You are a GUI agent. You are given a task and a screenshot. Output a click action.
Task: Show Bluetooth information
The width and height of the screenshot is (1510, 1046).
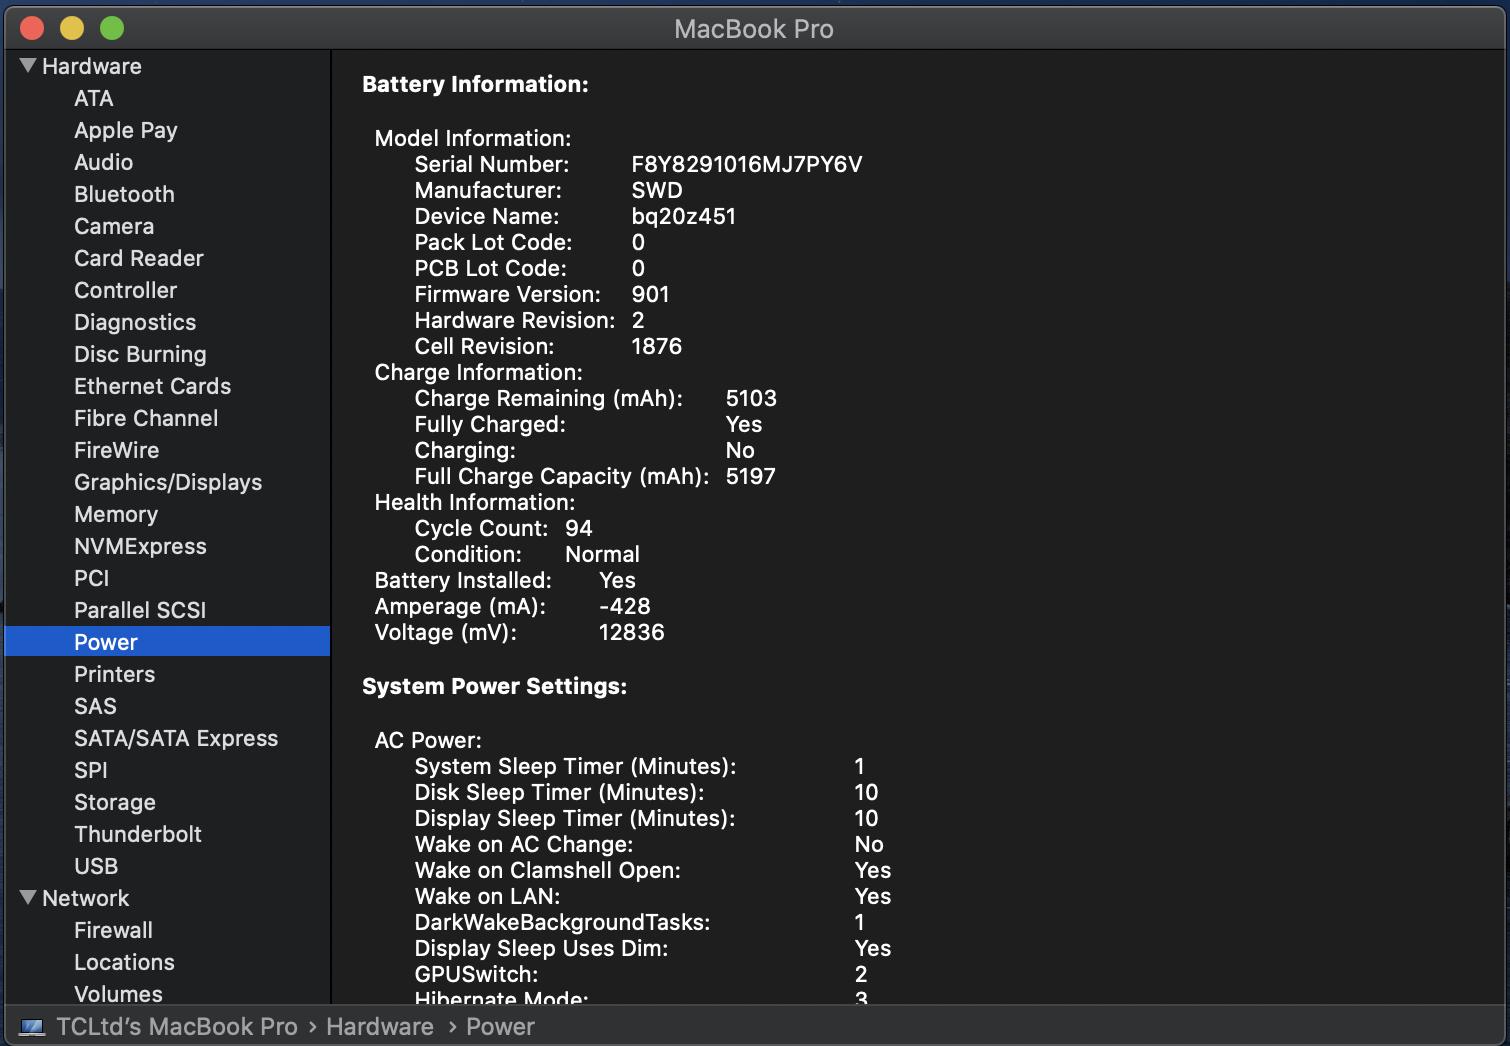(124, 194)
